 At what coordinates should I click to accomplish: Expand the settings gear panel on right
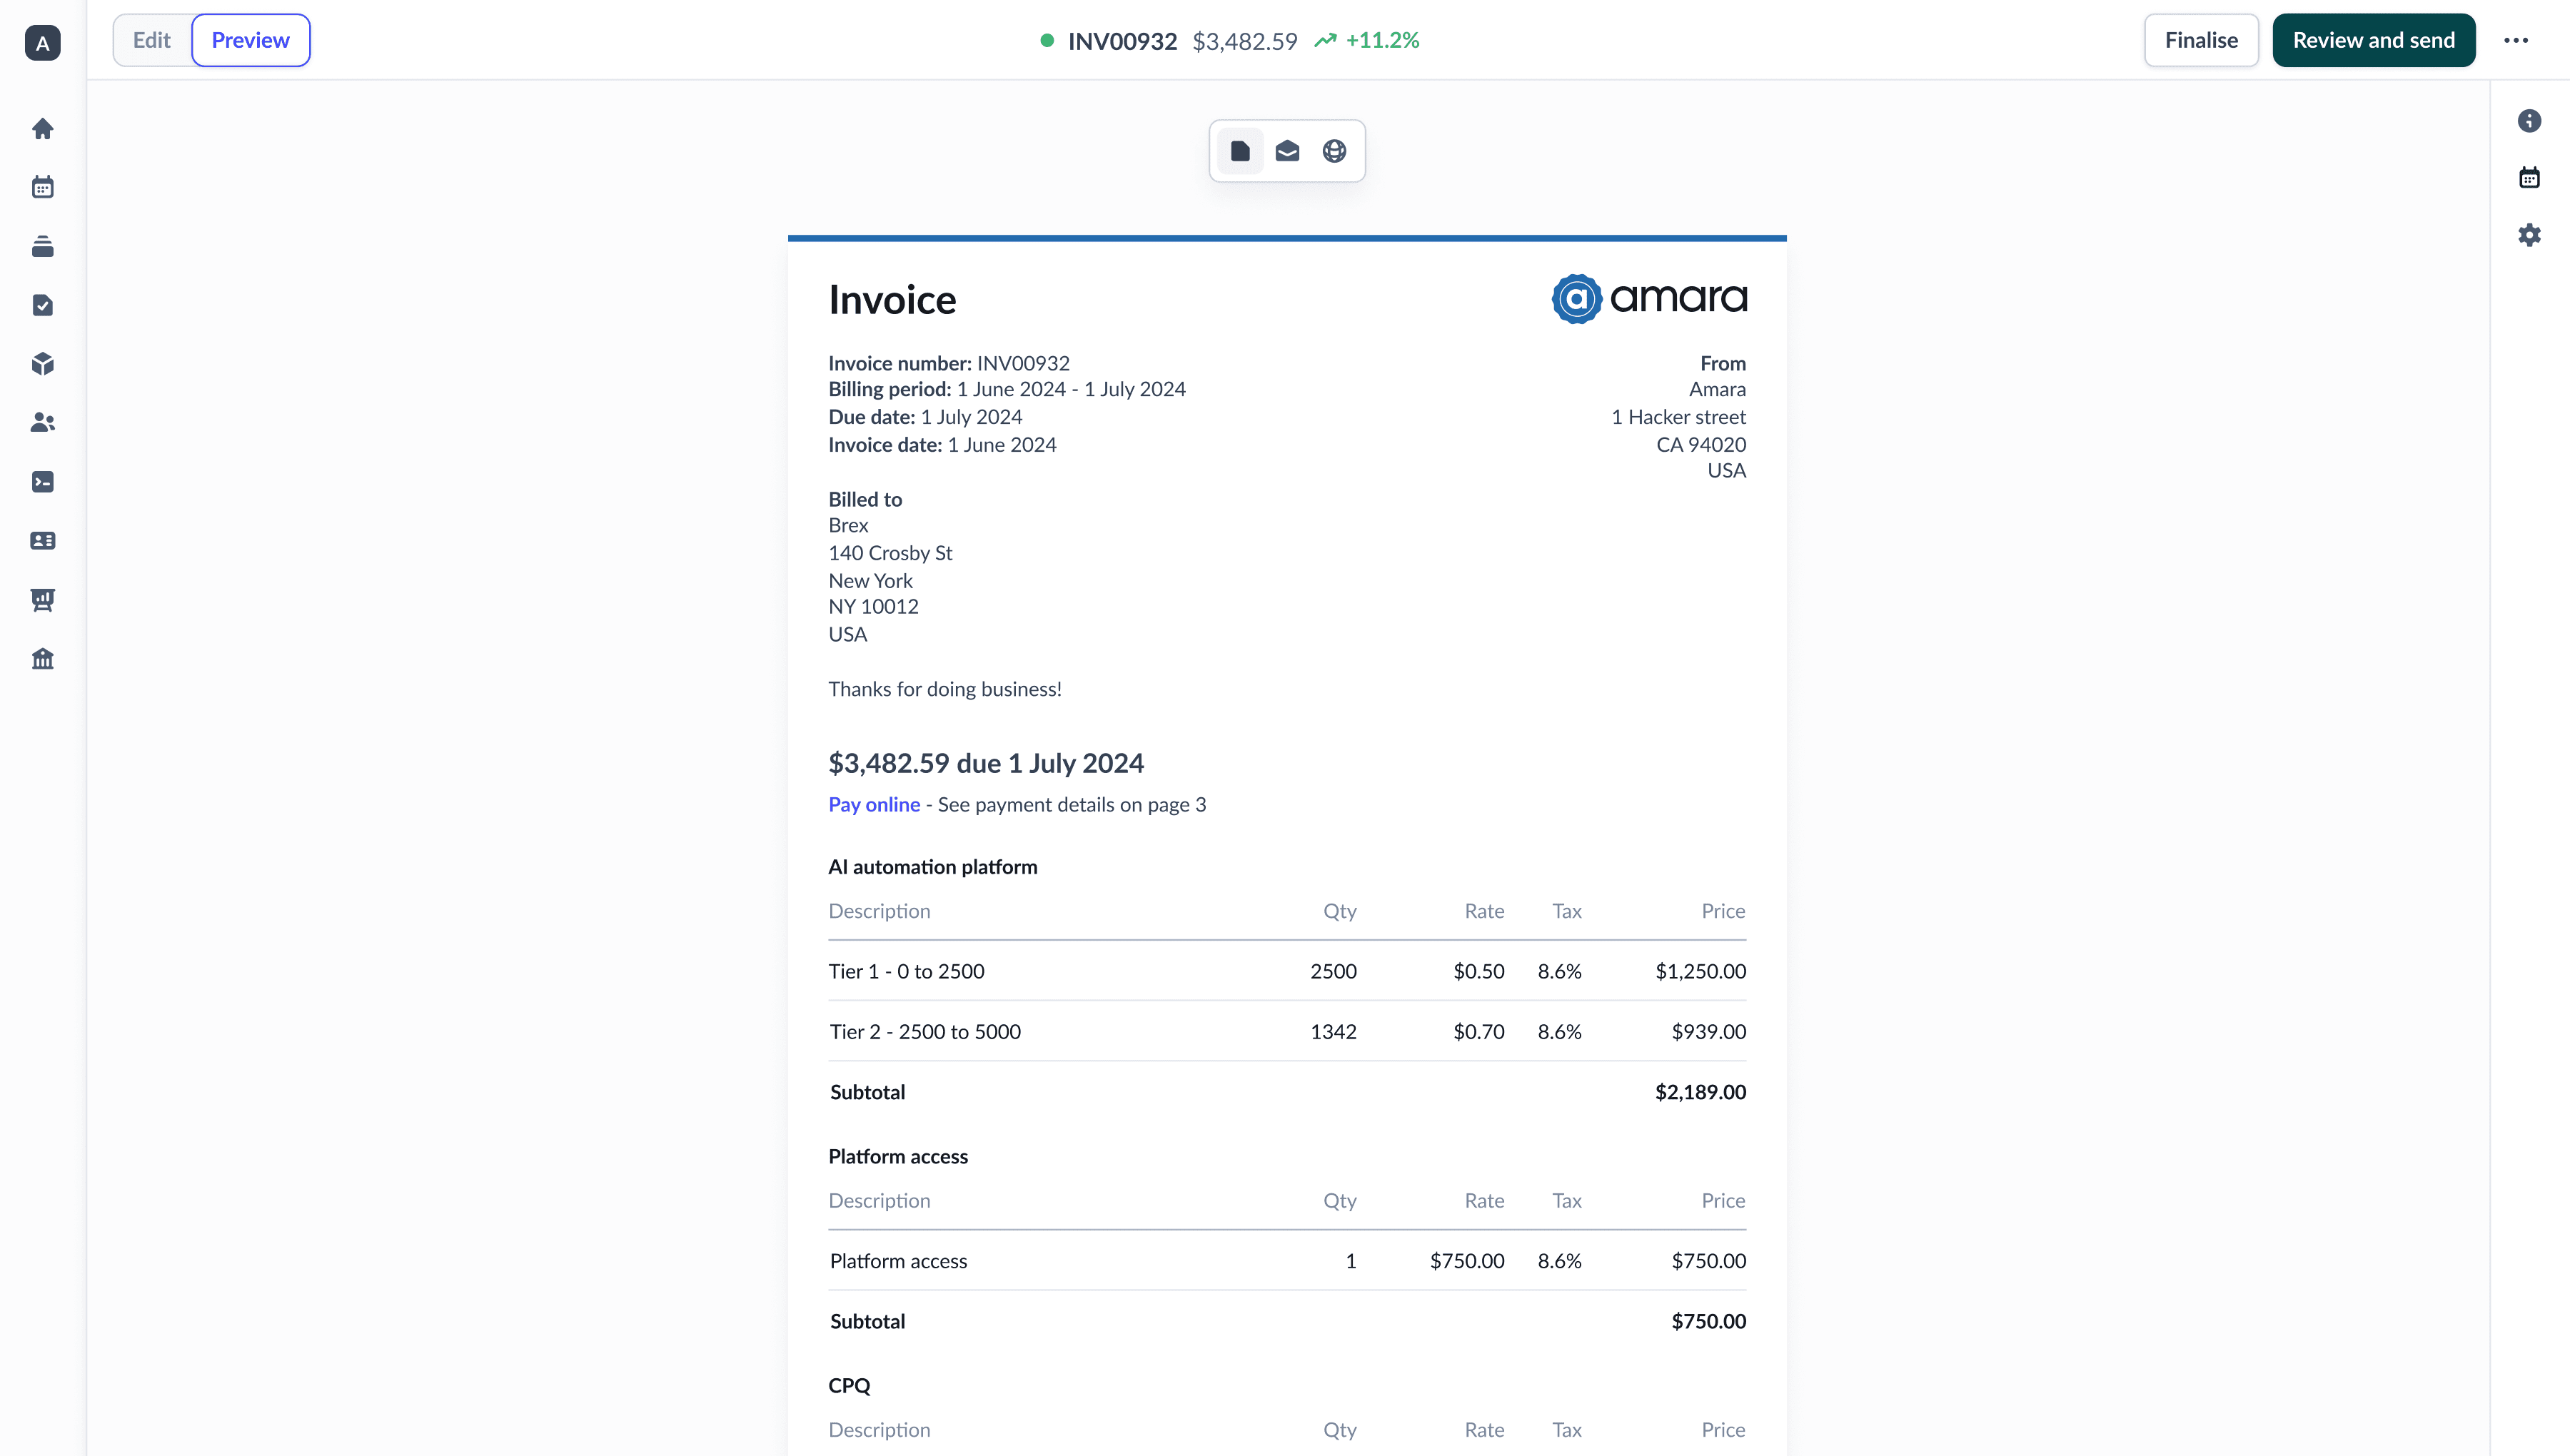tap(2529, 235)
